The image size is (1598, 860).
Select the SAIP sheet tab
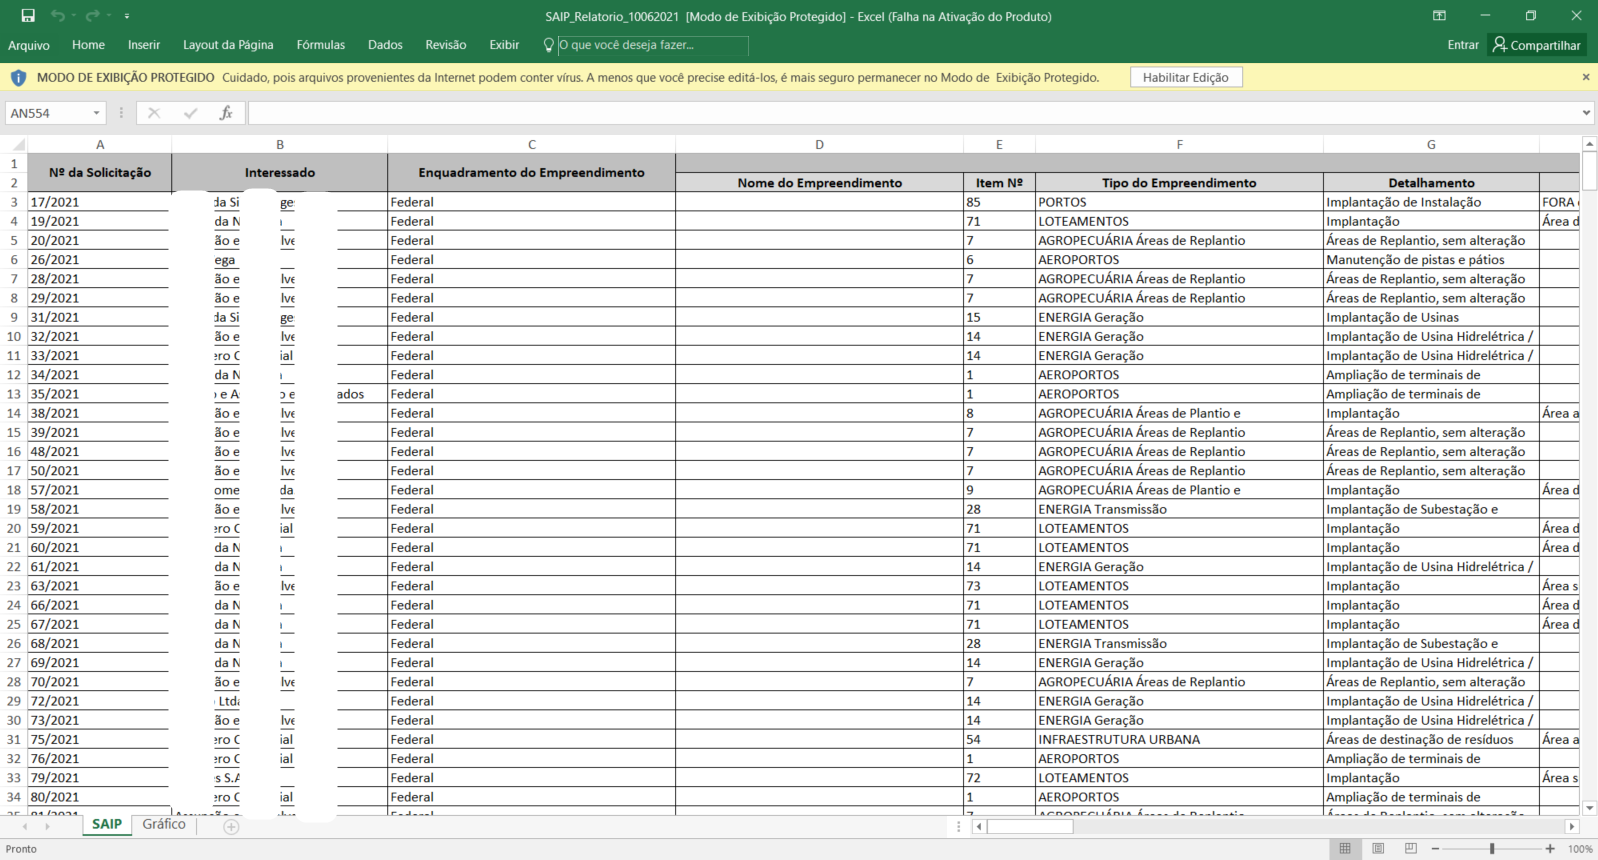point(107,825)
